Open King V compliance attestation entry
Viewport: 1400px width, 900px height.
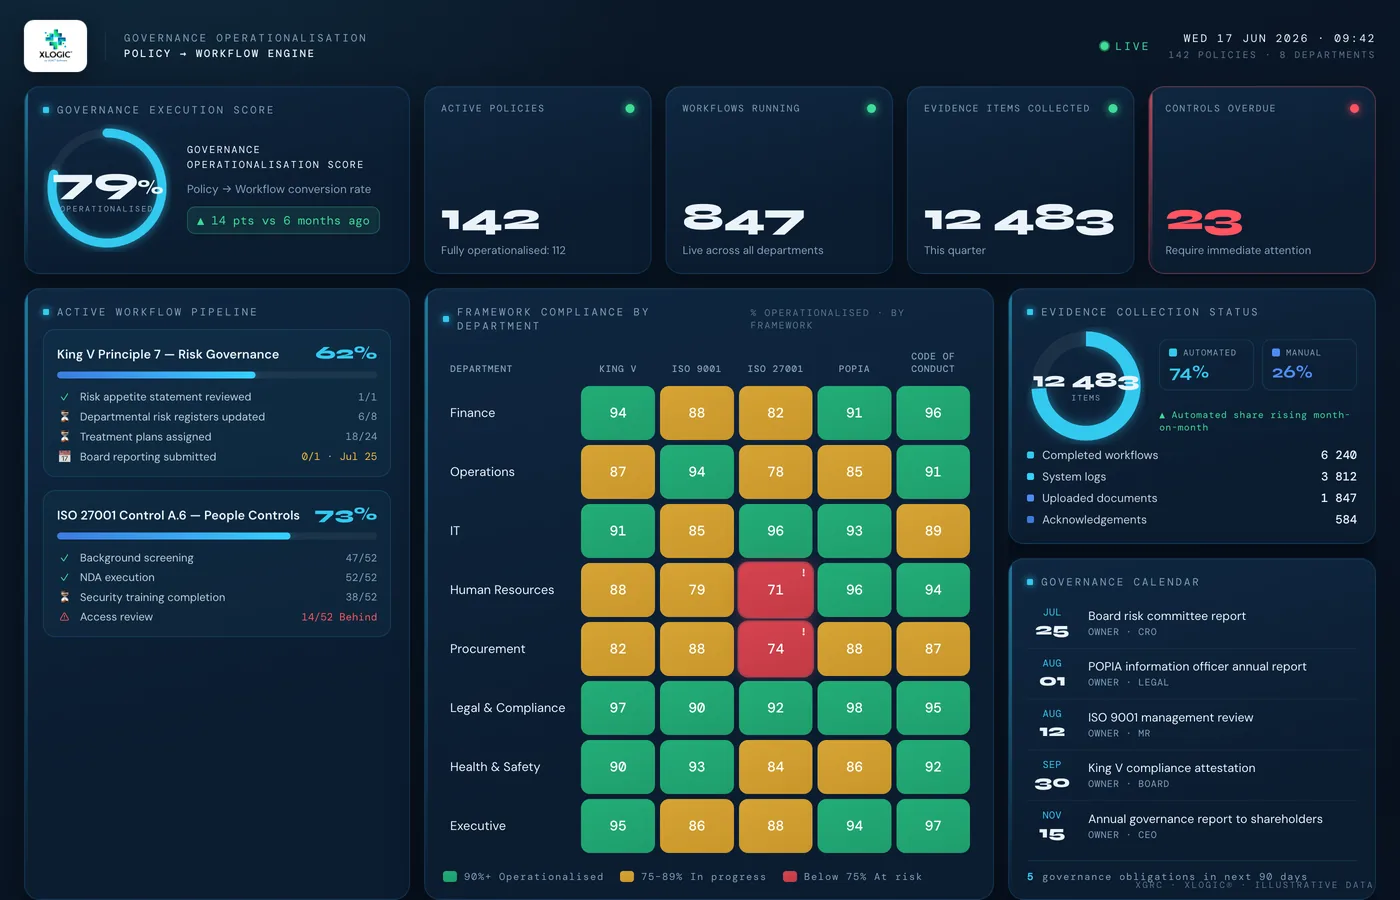pos(1192,775)
